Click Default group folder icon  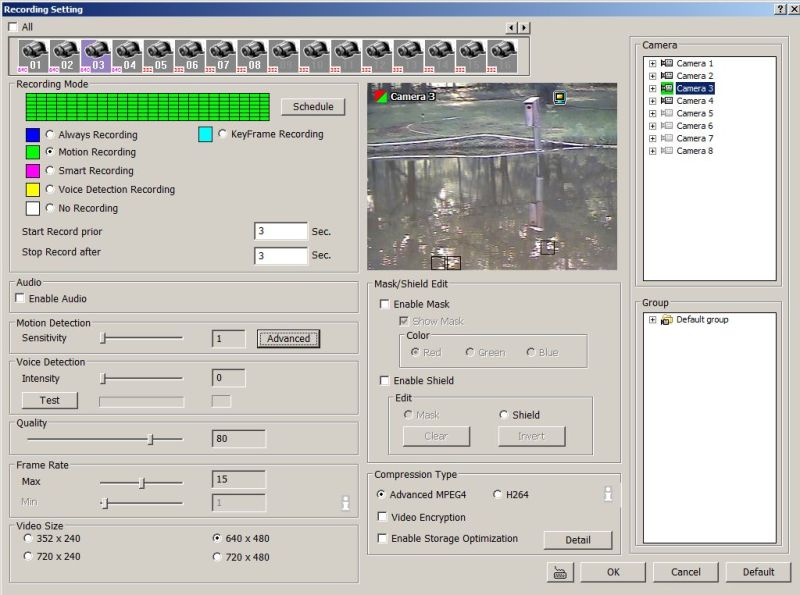(x=667, y=320)
